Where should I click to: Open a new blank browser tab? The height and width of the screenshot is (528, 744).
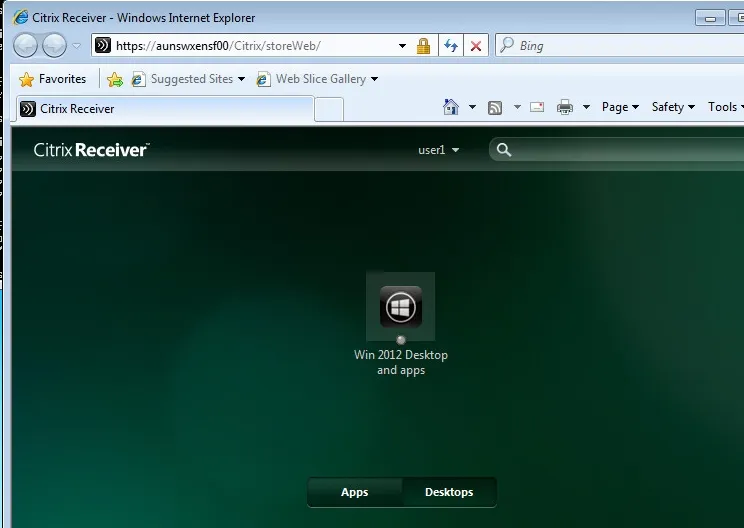point(329,109)
